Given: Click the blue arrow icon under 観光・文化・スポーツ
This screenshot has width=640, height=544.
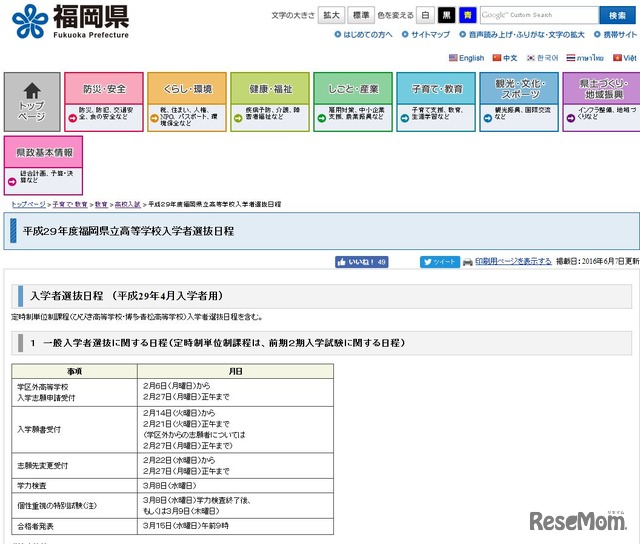Looking at the screenshot, I should point(487,118).
